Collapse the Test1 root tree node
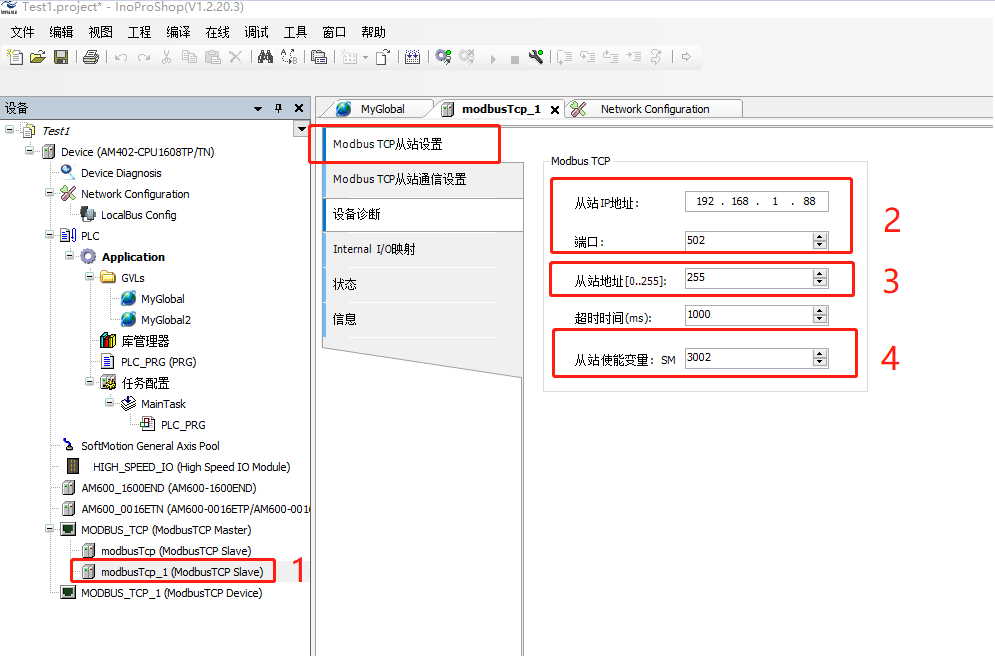Screen dimensions: 995x664 [10, 129]
